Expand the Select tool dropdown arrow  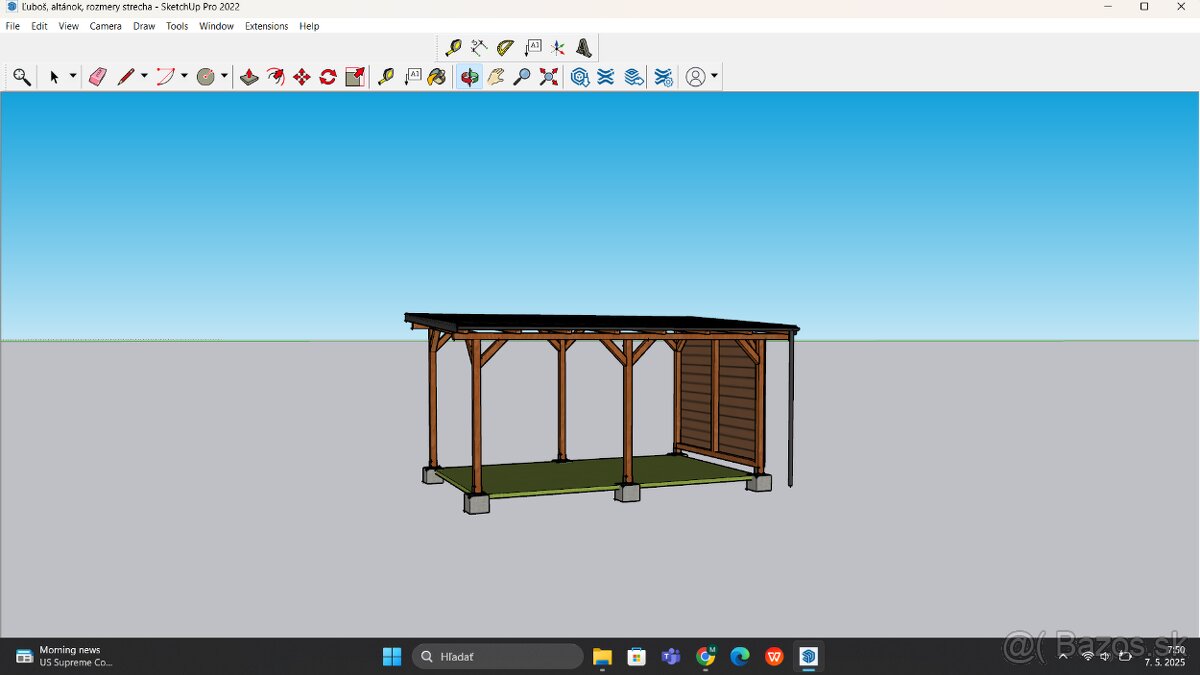tap(73, 77)
